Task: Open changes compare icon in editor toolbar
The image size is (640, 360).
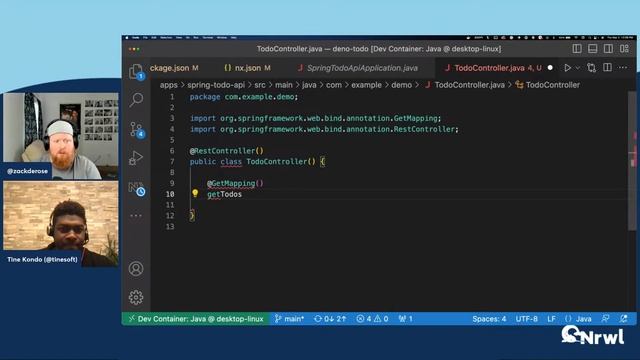Action: click(x=591, y=68)
